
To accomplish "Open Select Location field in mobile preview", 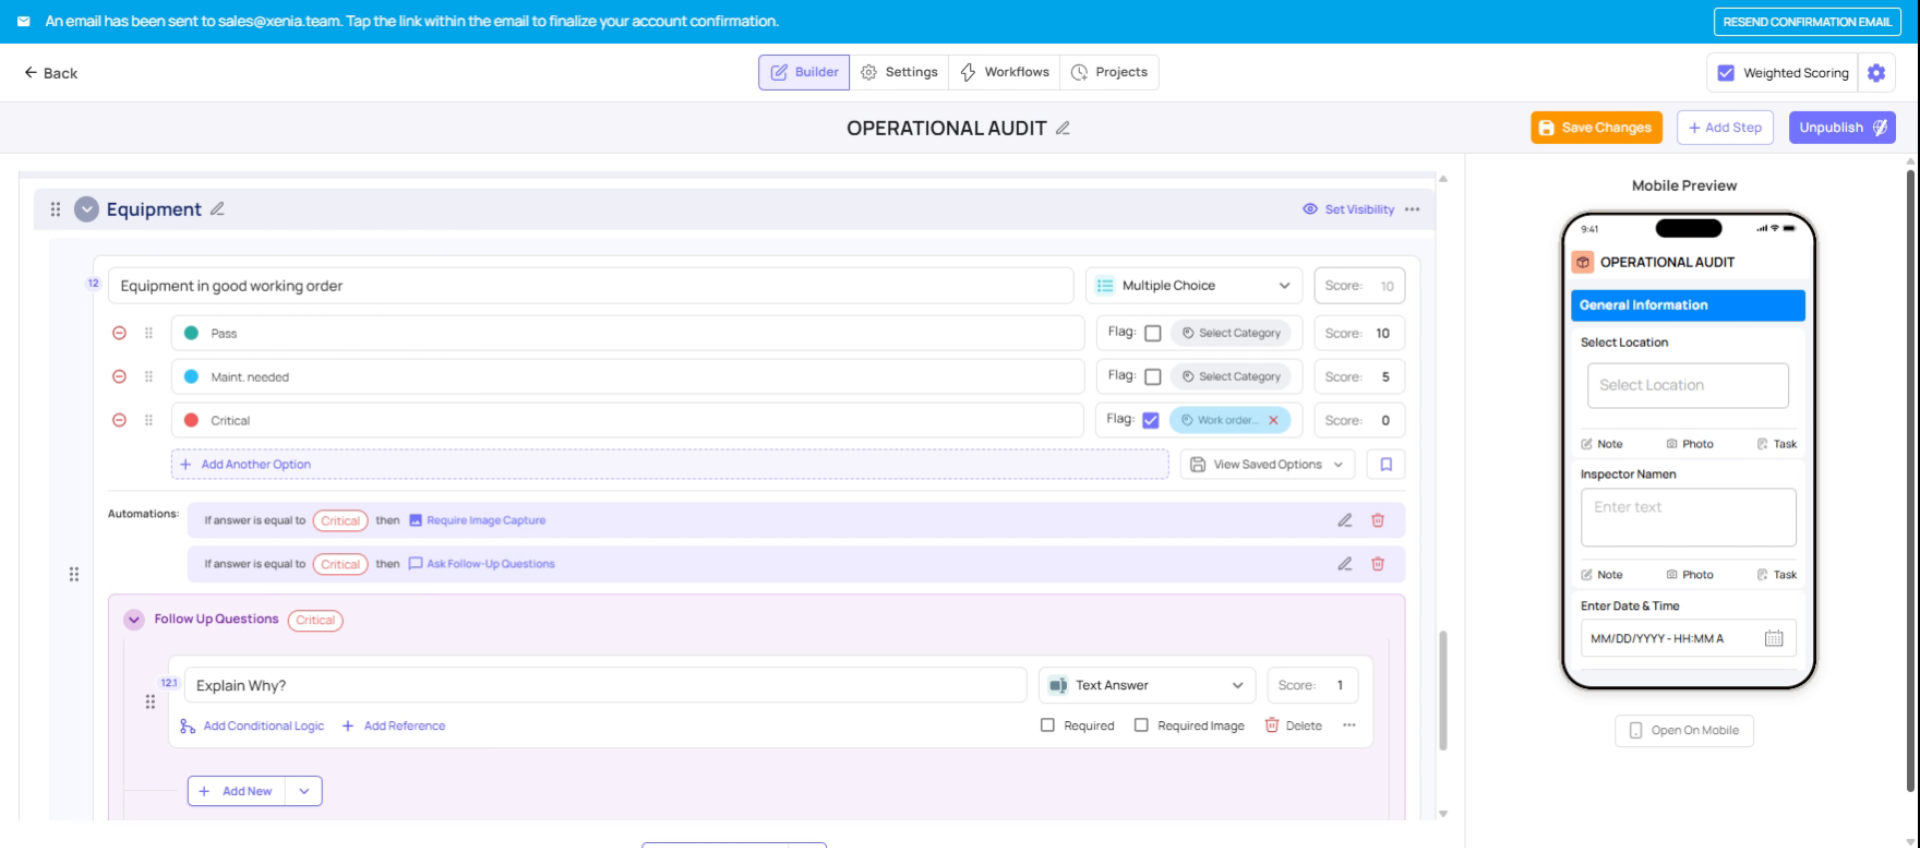I will point(1688,385).
